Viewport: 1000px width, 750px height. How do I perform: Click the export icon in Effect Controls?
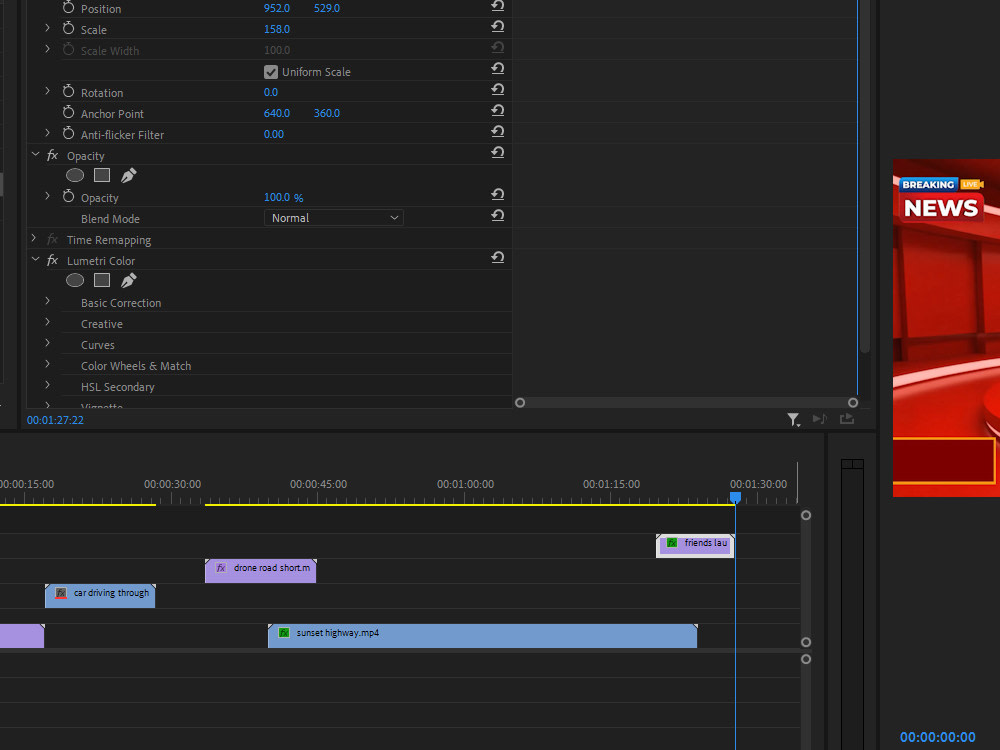[x=846, y=419]
